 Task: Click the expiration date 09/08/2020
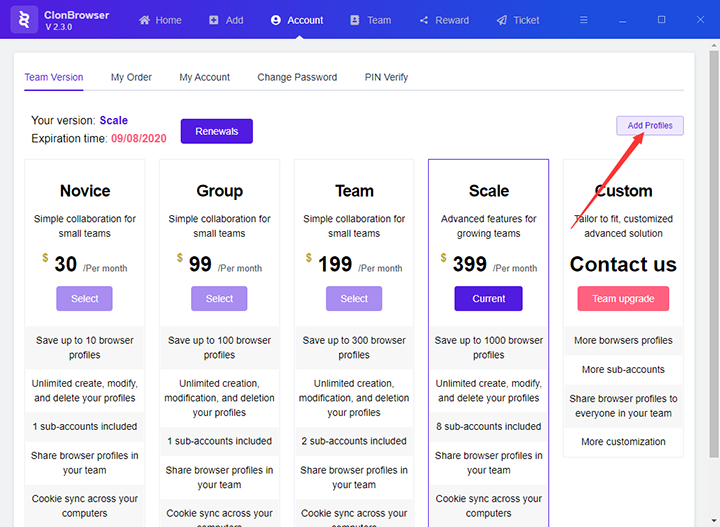(x=139, y=139)
